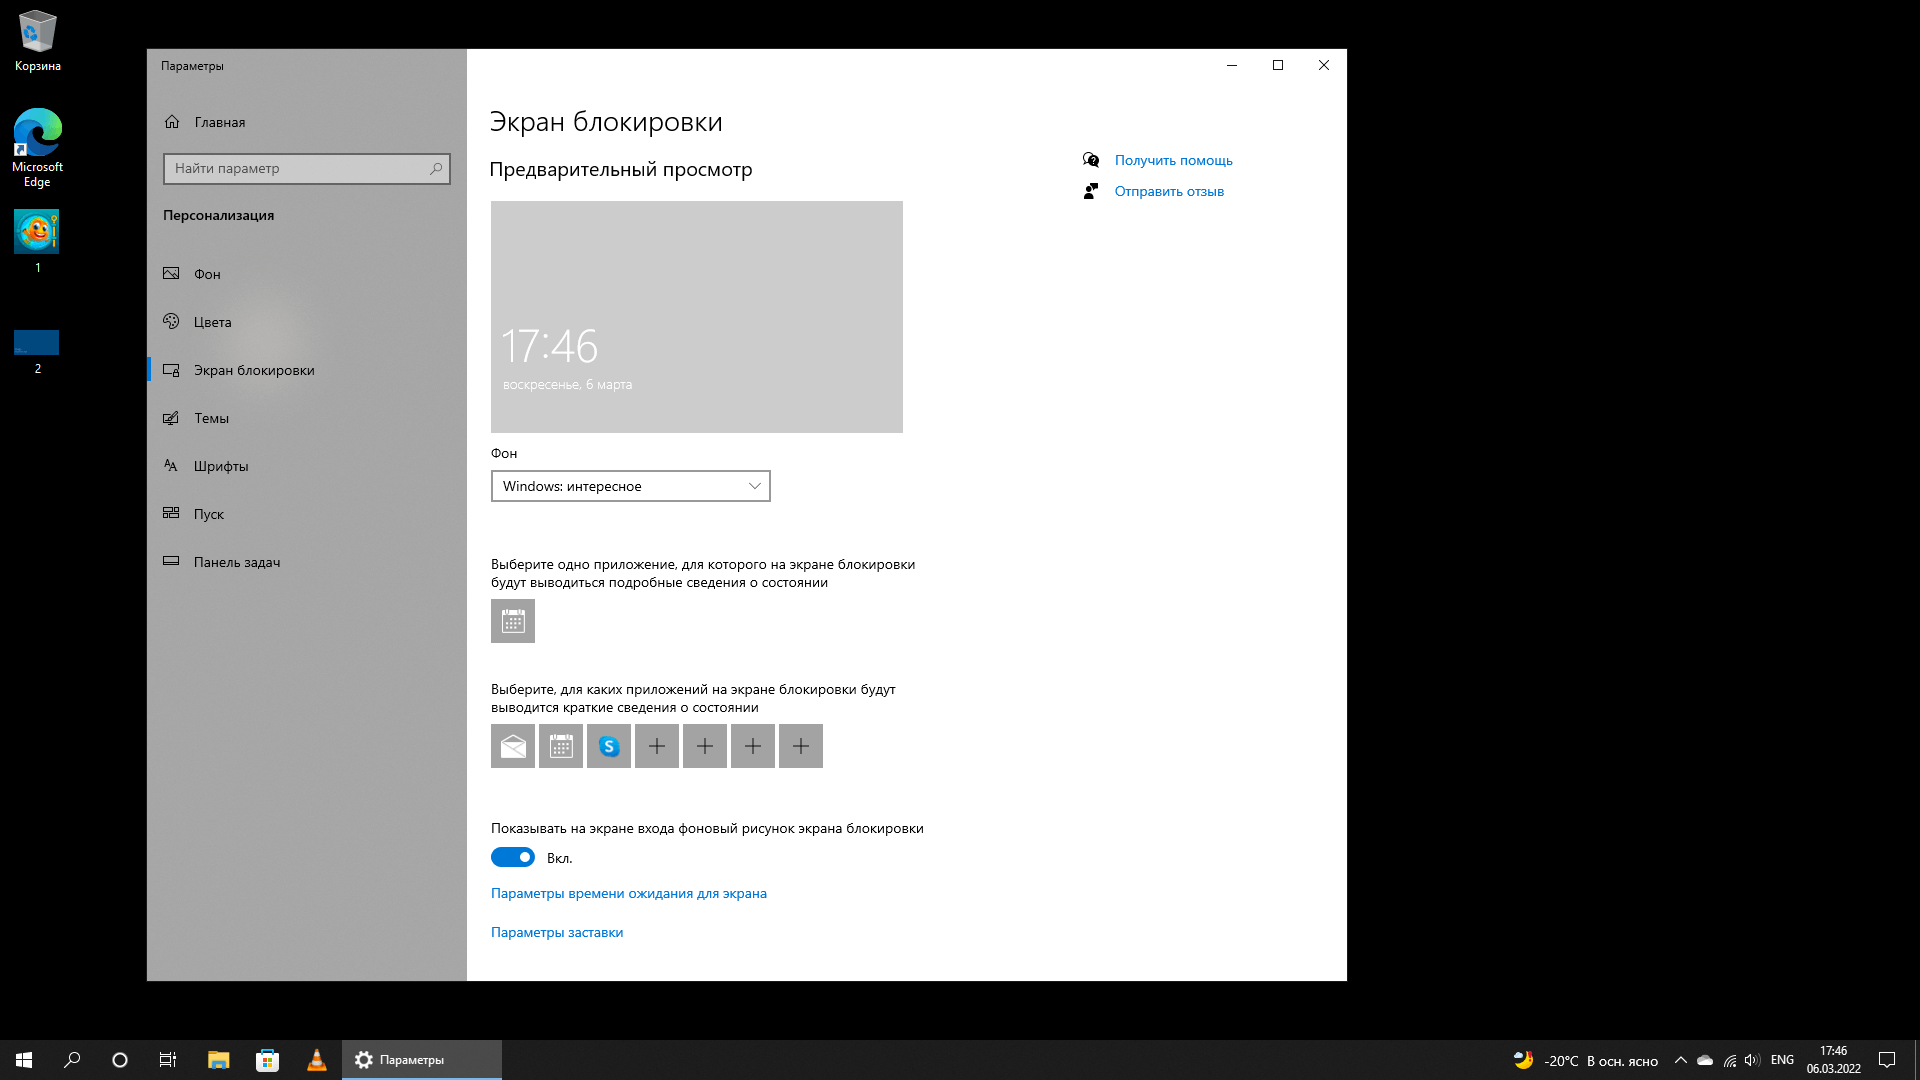
Task: Click the Skype icon in brief status row
Action: pos(608,746)
